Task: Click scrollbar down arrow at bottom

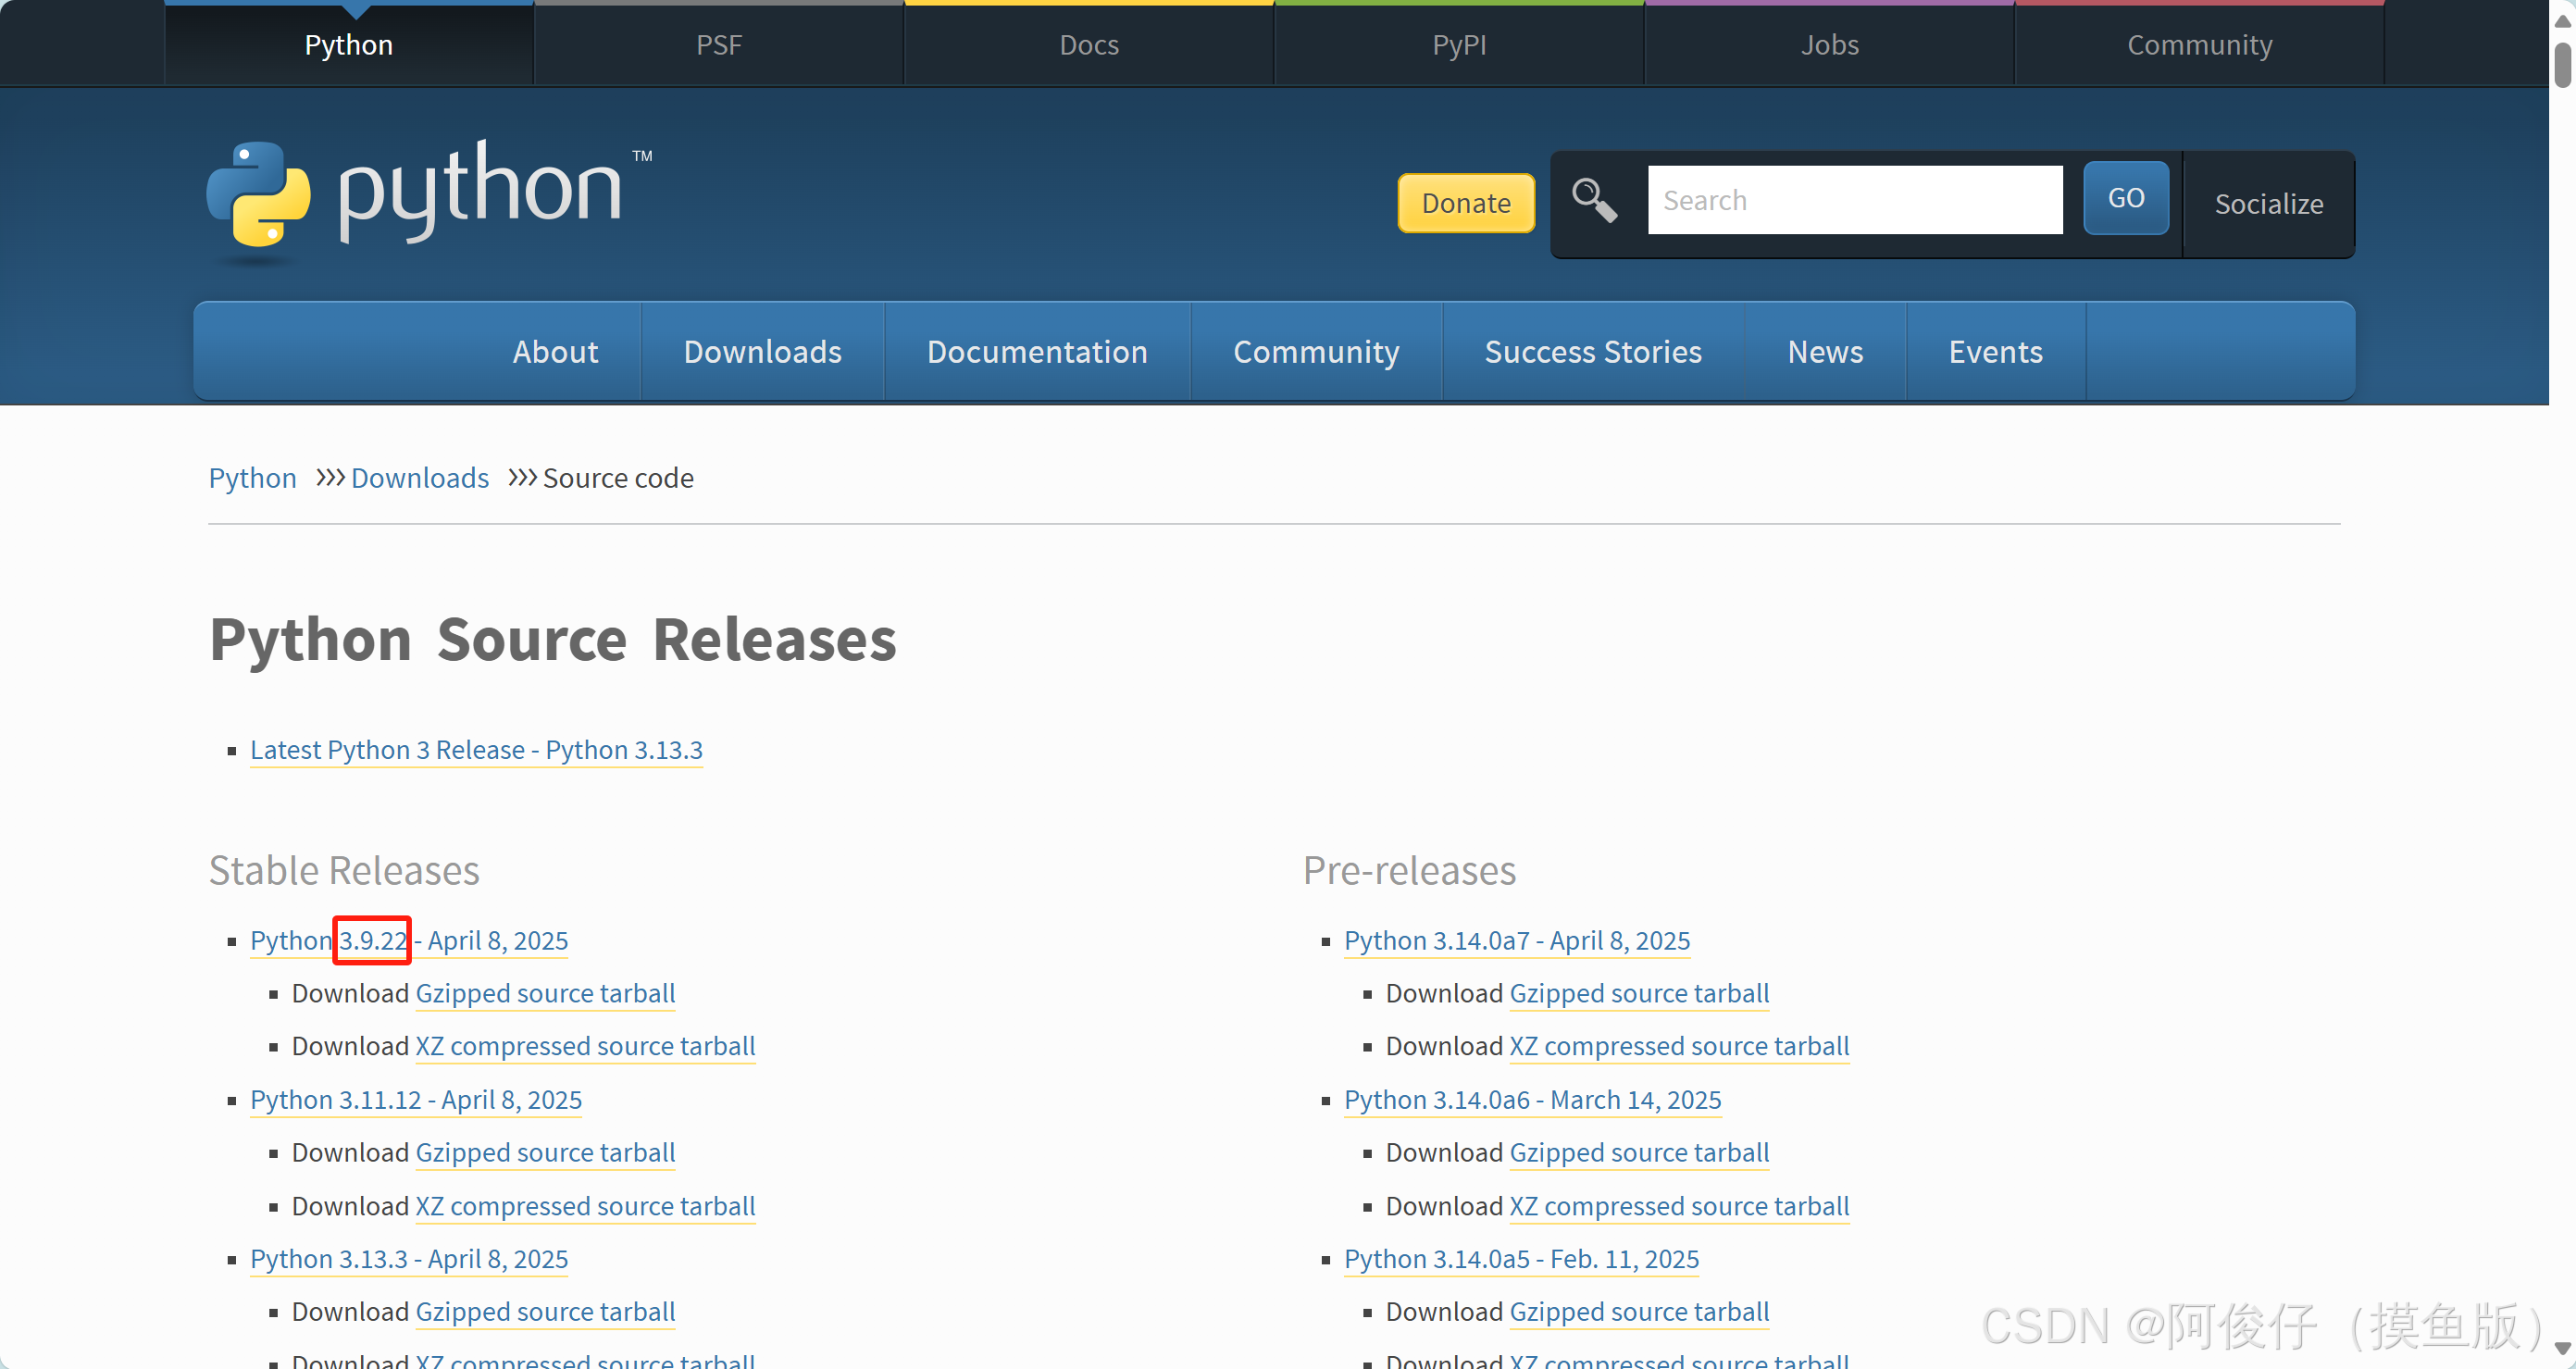Action: pyautogui.click(x=2562, y=1349)
